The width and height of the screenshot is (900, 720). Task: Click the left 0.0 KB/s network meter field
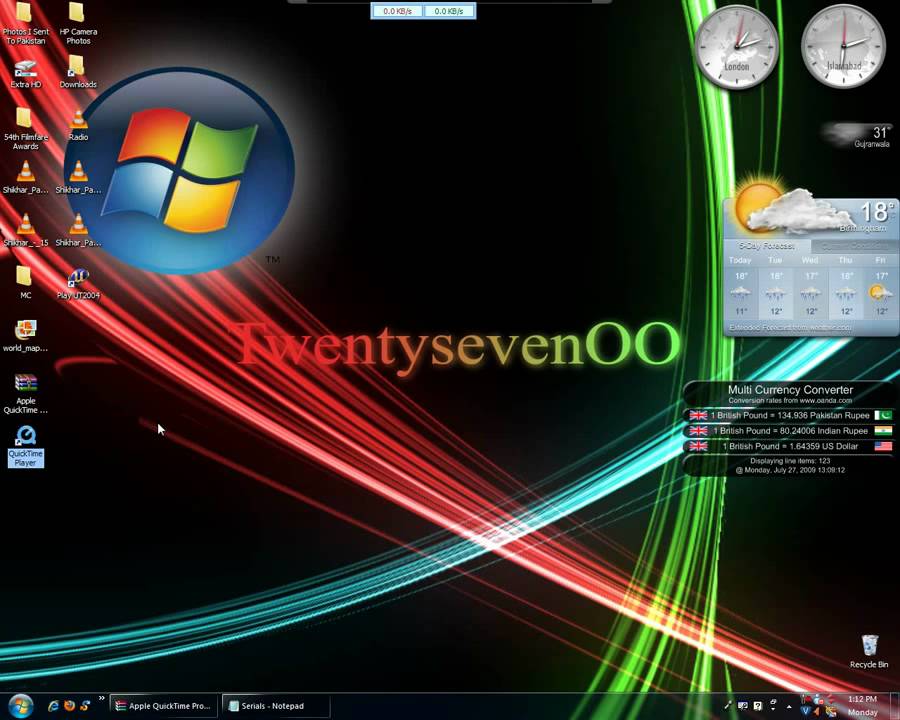pyautogui.click(x=397, y=11)
